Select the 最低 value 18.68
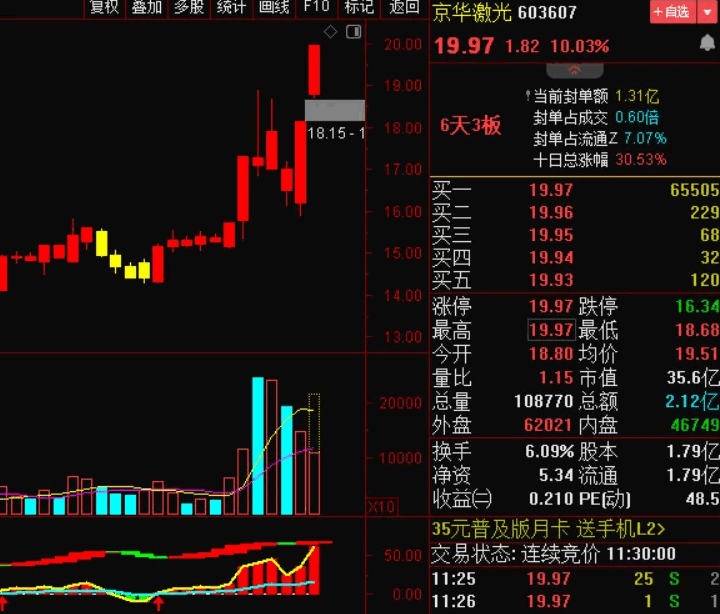Image resolution: width=720 pixels, height=614 pixels. (x=697, y=330)
